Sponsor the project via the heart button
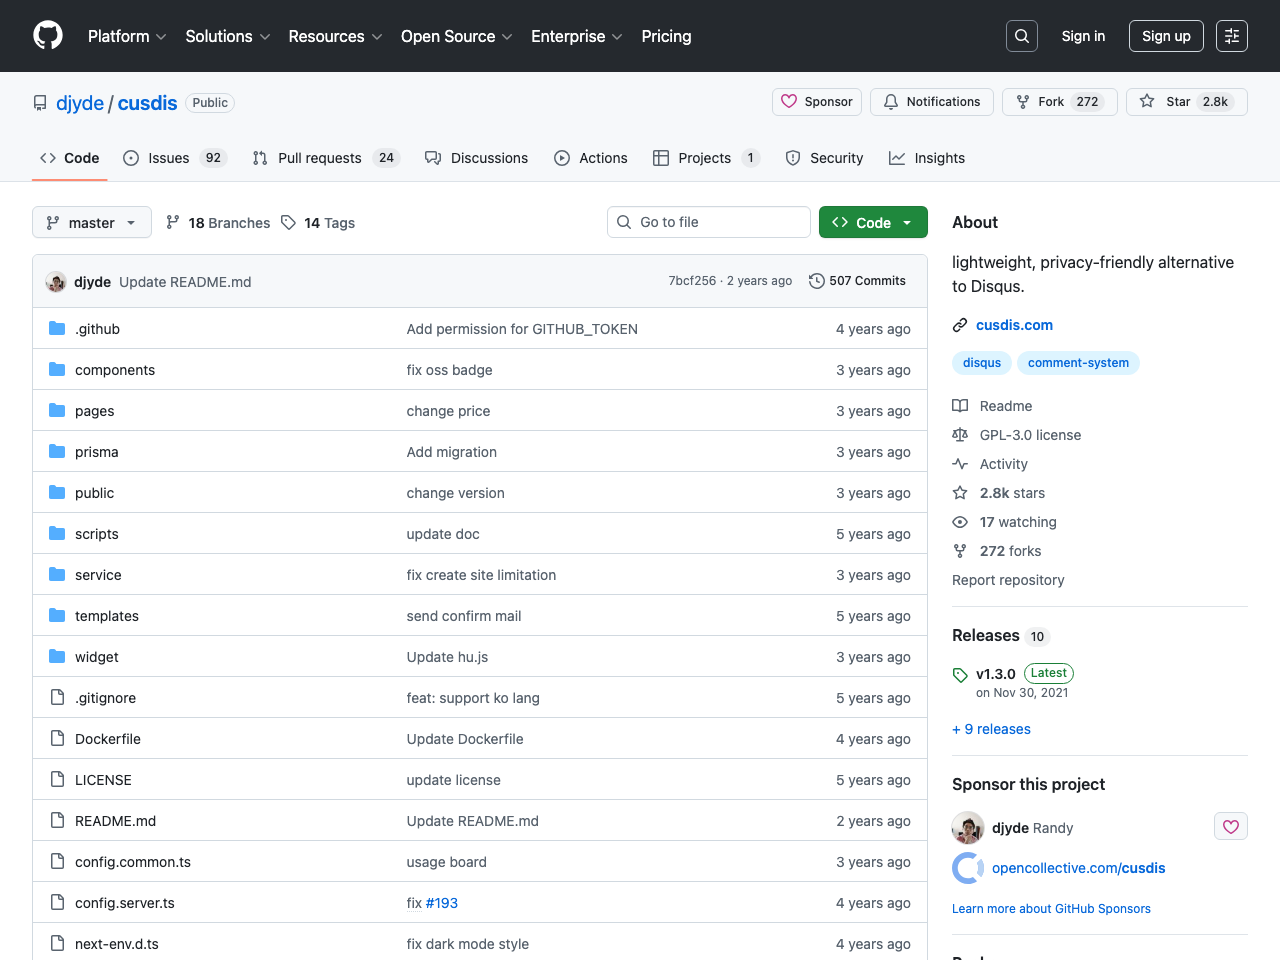Viewport: 1280px width, 960px height. pos(816,101)
